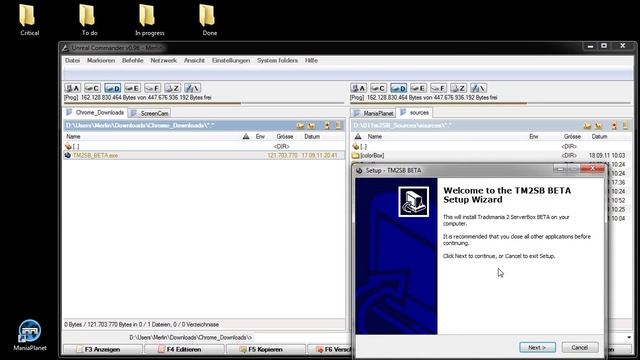Click Cancel in the setup wizard
This screenshot has height=360, width=640.
pyautogui.click(x=580, y=347)
